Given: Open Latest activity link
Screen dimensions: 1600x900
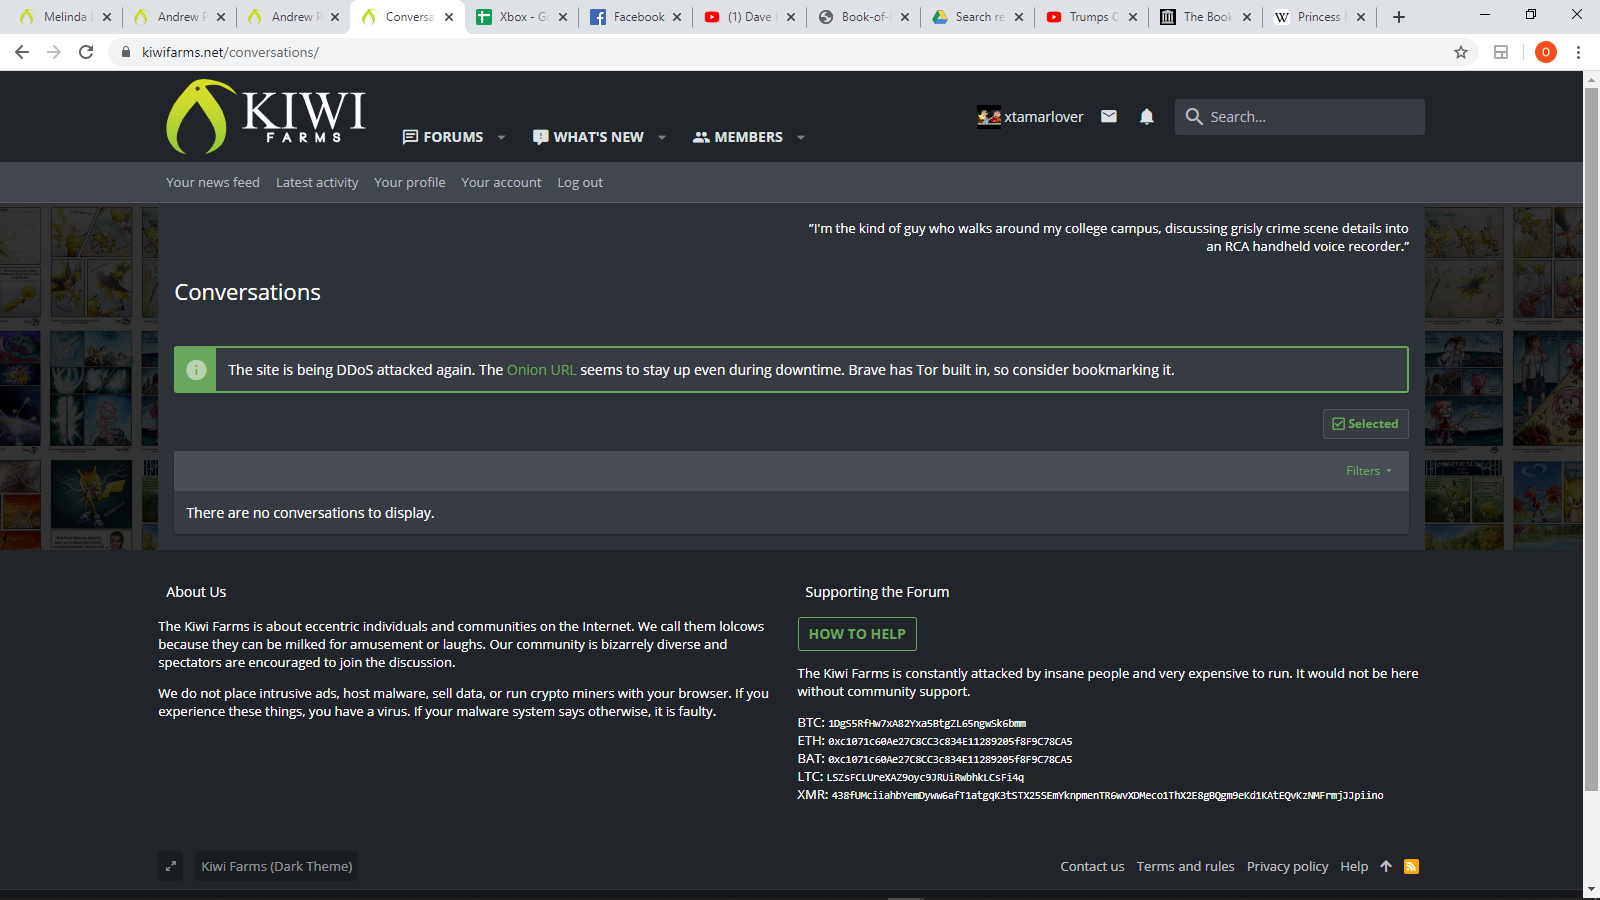Looking at the screenshot, I should tap(317, 182).
